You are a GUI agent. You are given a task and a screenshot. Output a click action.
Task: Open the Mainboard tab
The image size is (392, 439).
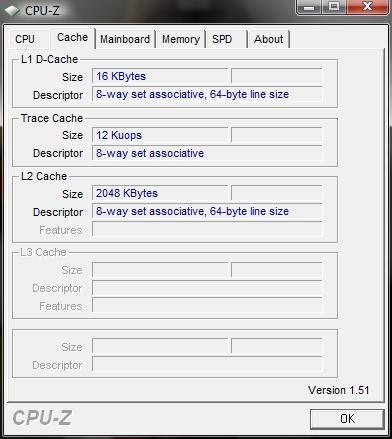(x=125, y=39)
